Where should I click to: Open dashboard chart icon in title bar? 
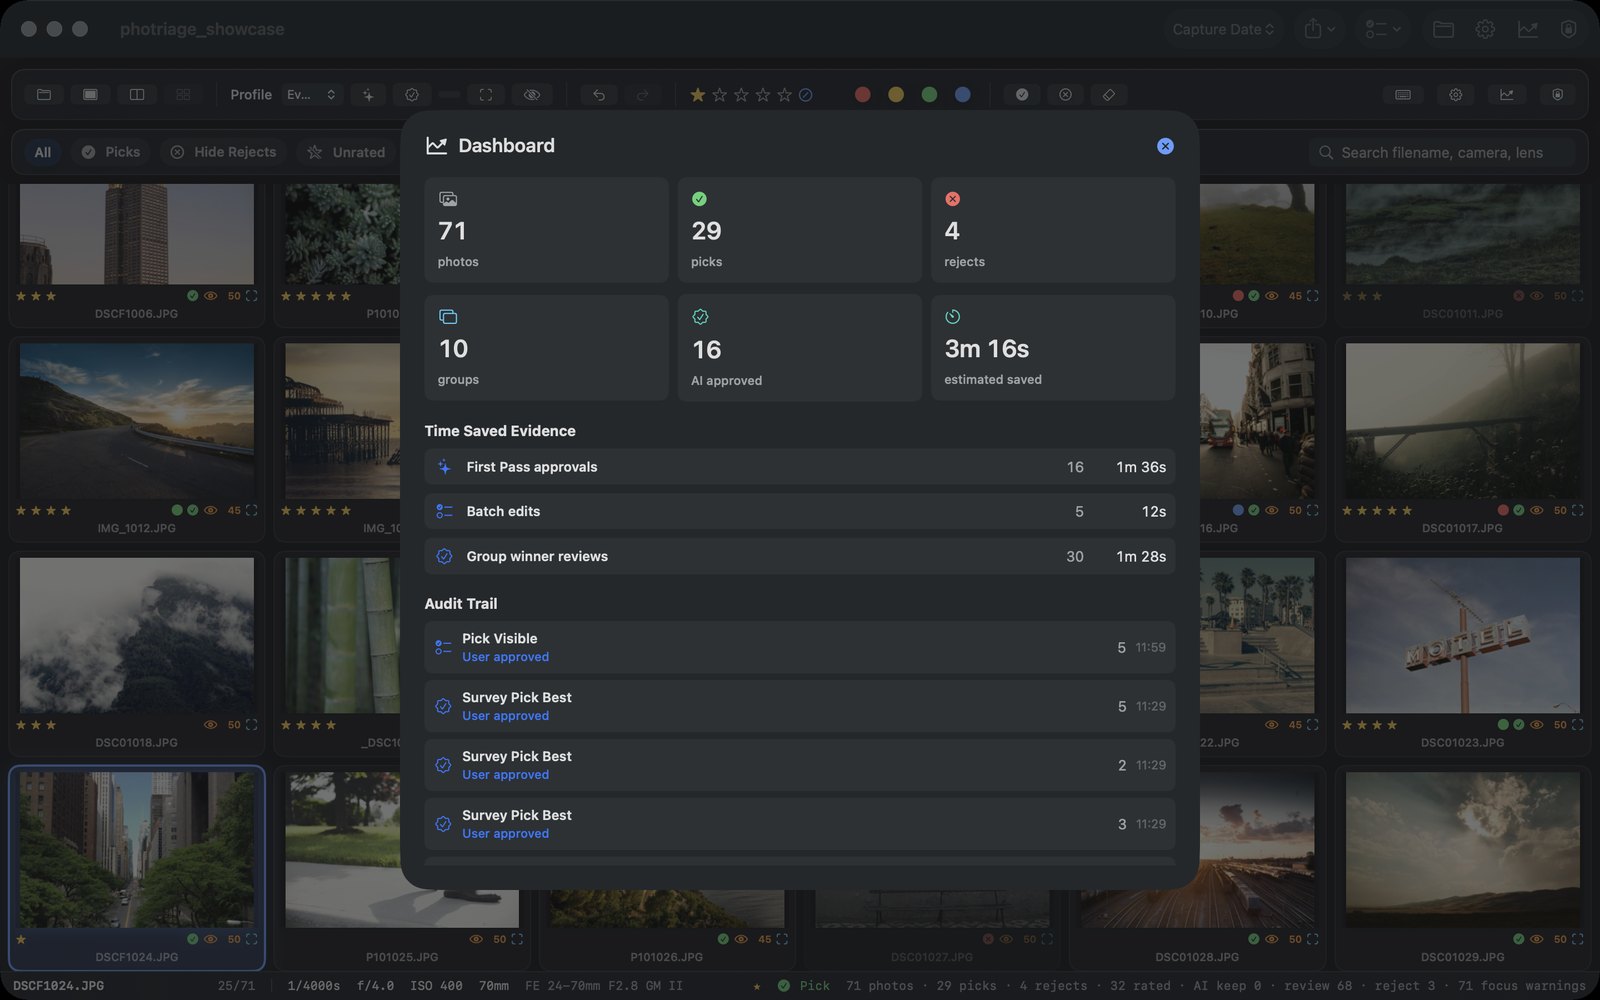pyautogui.click(x=1527, y=29)
